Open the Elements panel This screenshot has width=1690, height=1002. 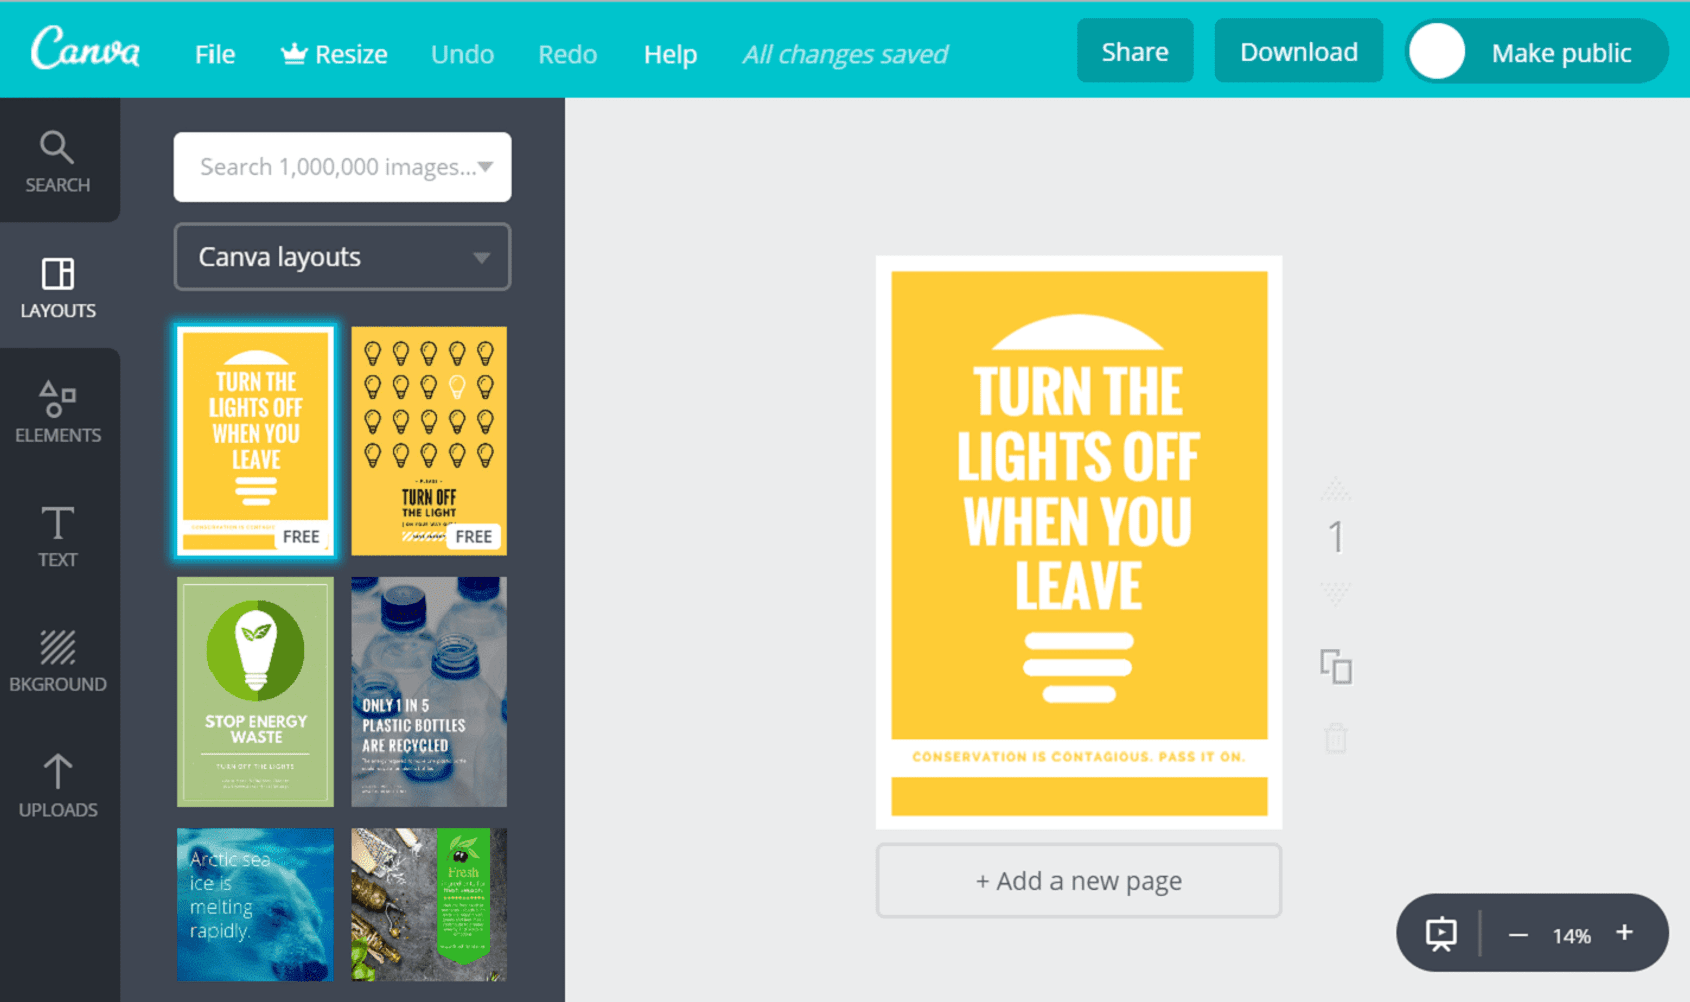(58, 412)
